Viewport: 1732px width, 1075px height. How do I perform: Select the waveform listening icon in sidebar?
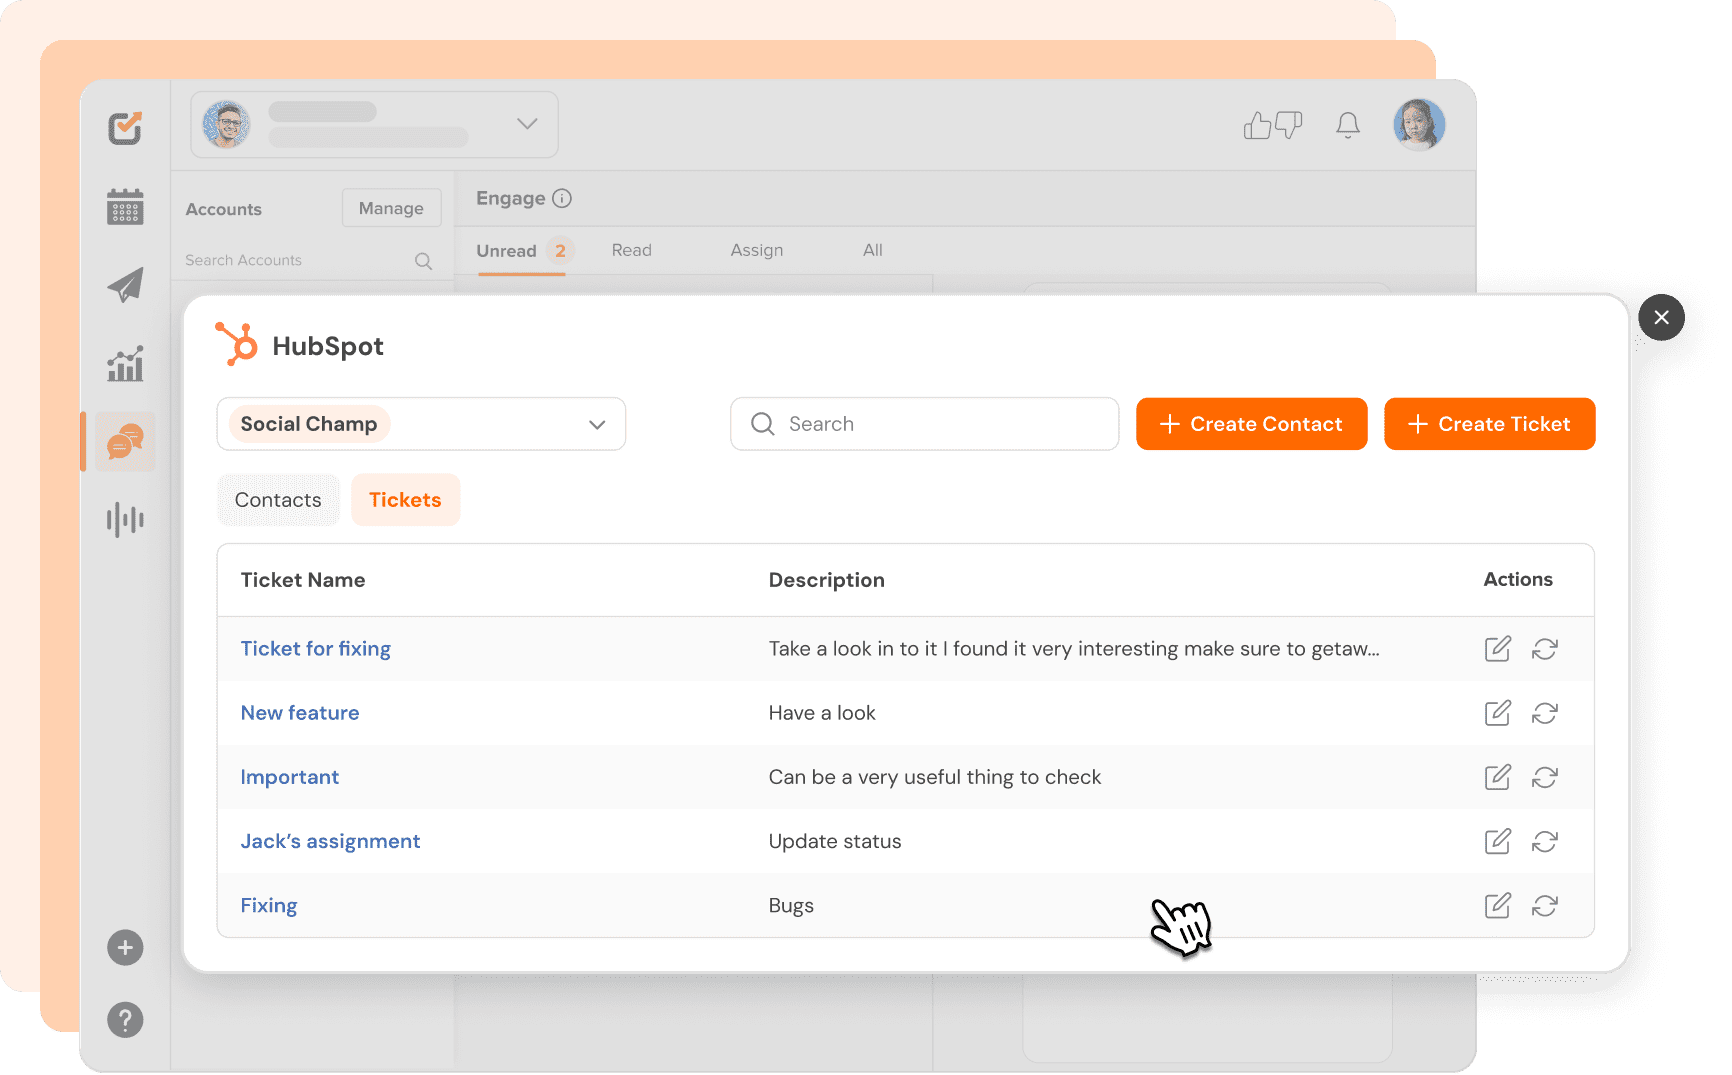[x=124, y=519]
